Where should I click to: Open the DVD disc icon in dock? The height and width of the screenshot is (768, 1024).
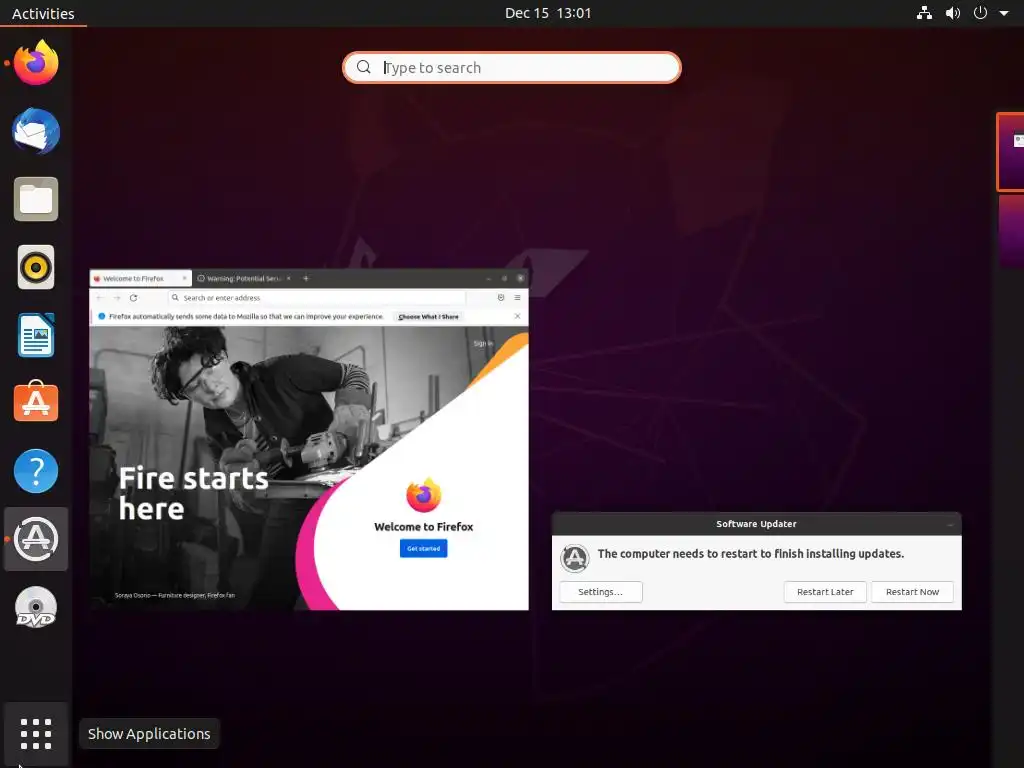click(x=36, y=608)
